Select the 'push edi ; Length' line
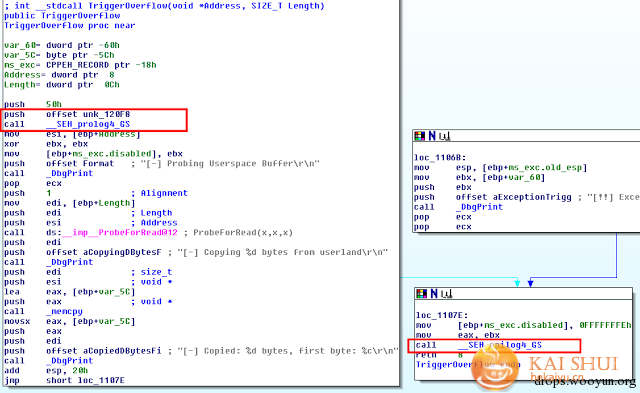 [88, 213]
